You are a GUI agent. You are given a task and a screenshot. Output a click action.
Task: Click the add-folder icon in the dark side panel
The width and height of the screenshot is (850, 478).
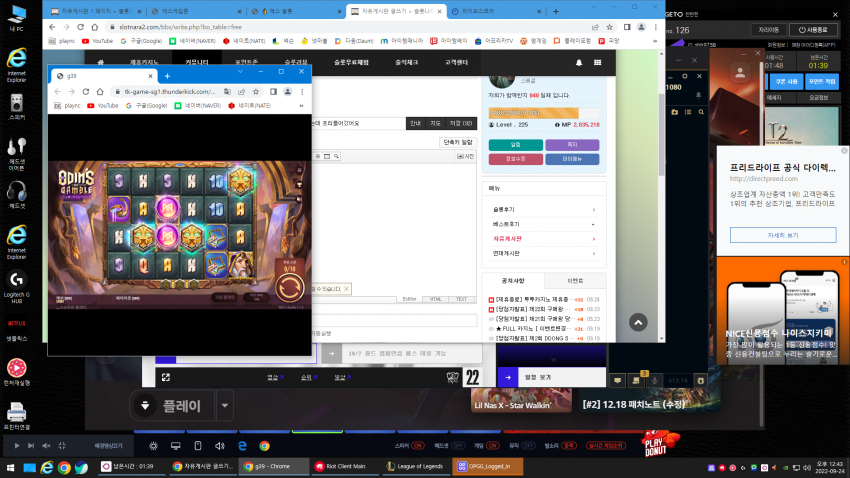[x=674, y=112]
